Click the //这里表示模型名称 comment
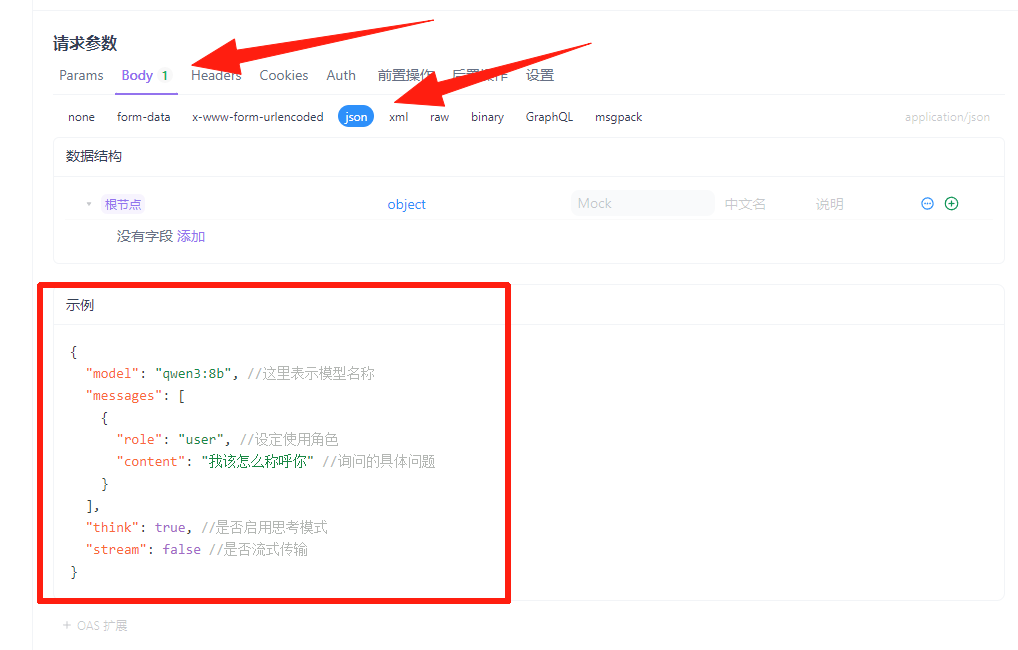The width and height of the screenshot is (1018, 650). point(311,373)
